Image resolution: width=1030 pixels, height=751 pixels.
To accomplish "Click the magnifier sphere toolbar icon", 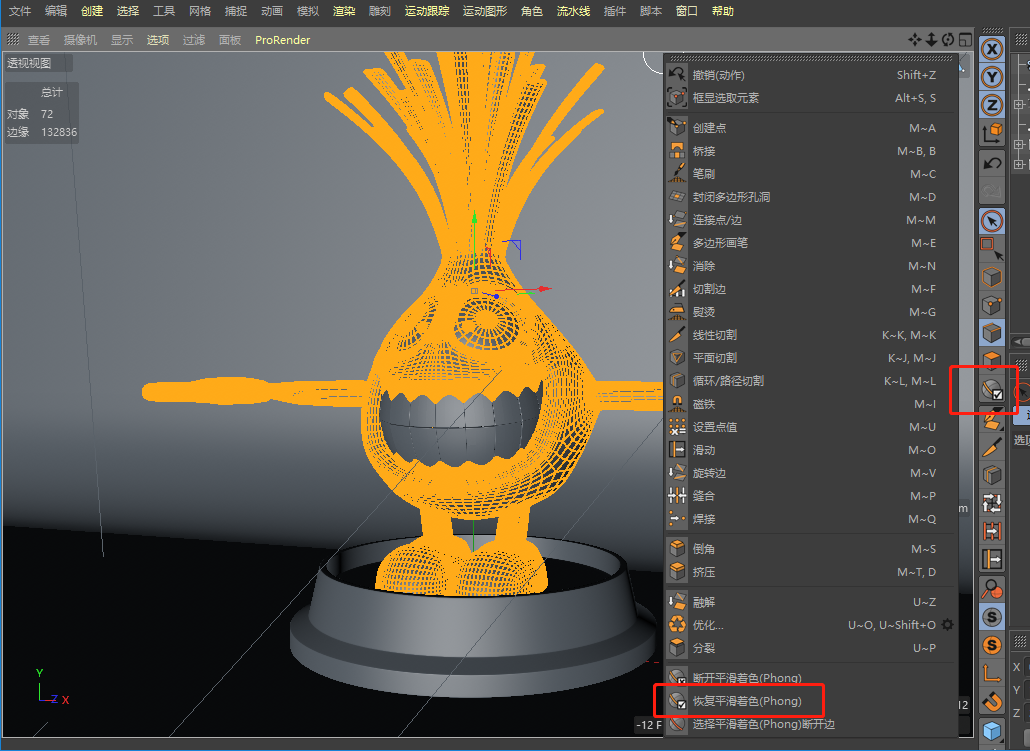I will (992, 589).
